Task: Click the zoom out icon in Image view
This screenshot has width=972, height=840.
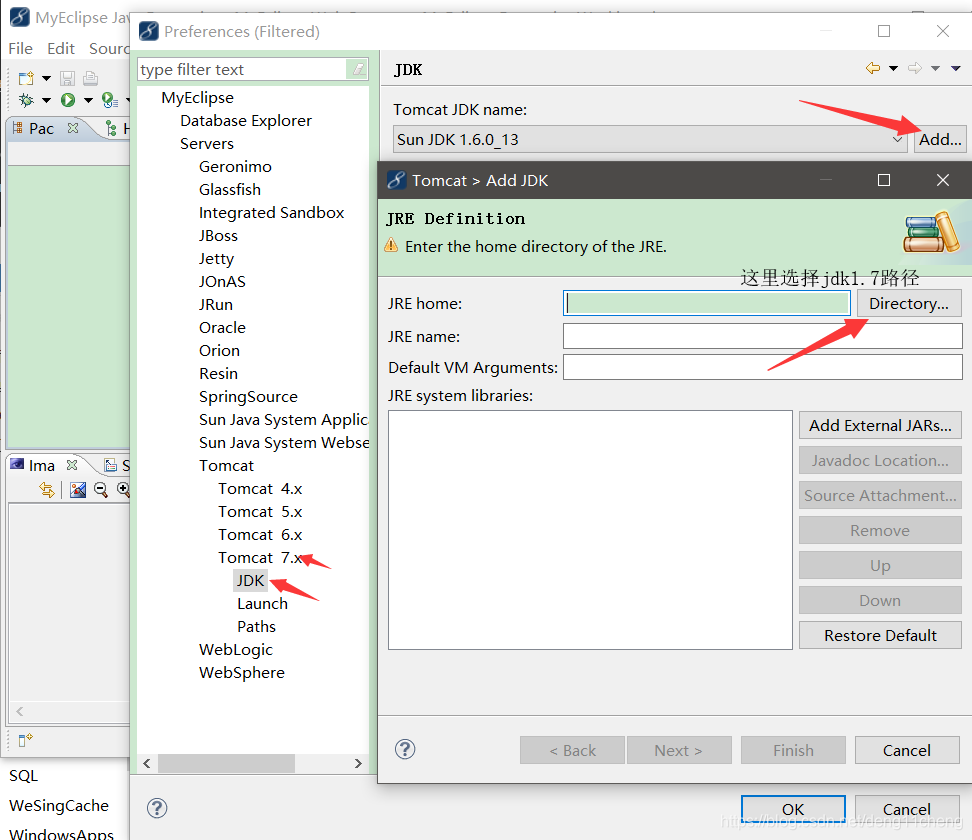Action: click(100, 490)
